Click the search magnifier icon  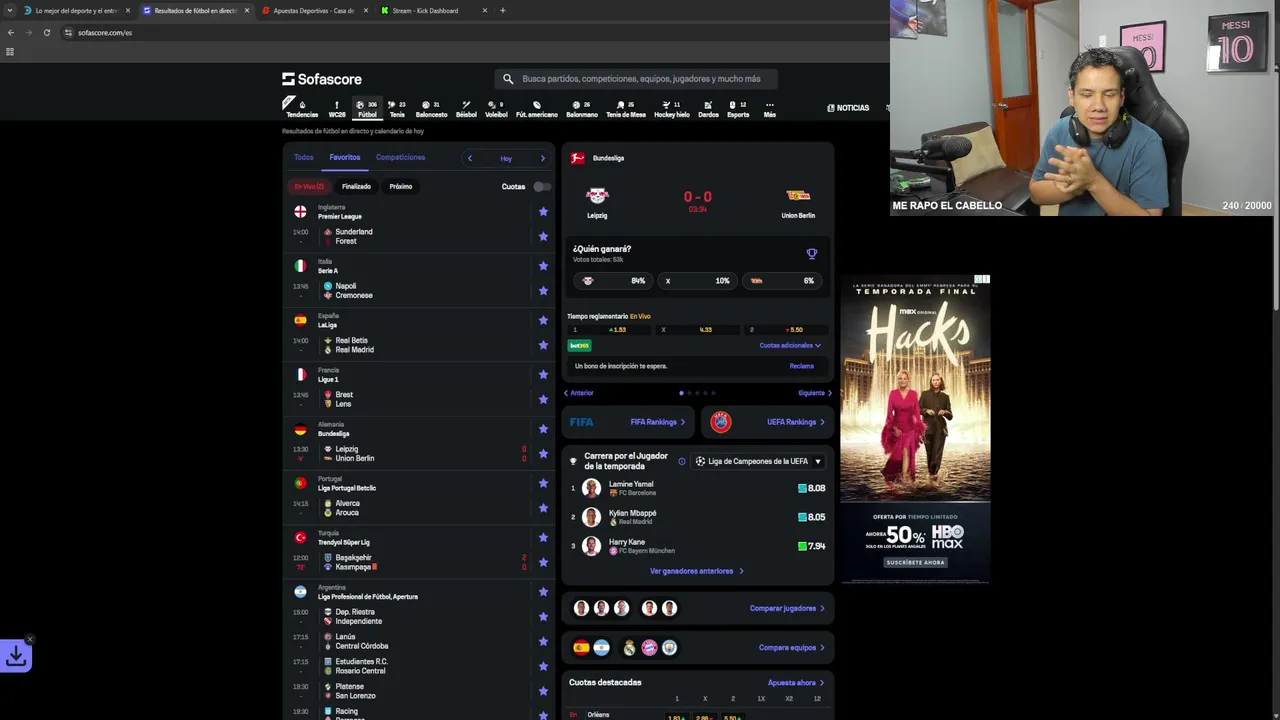click(508, 79)
